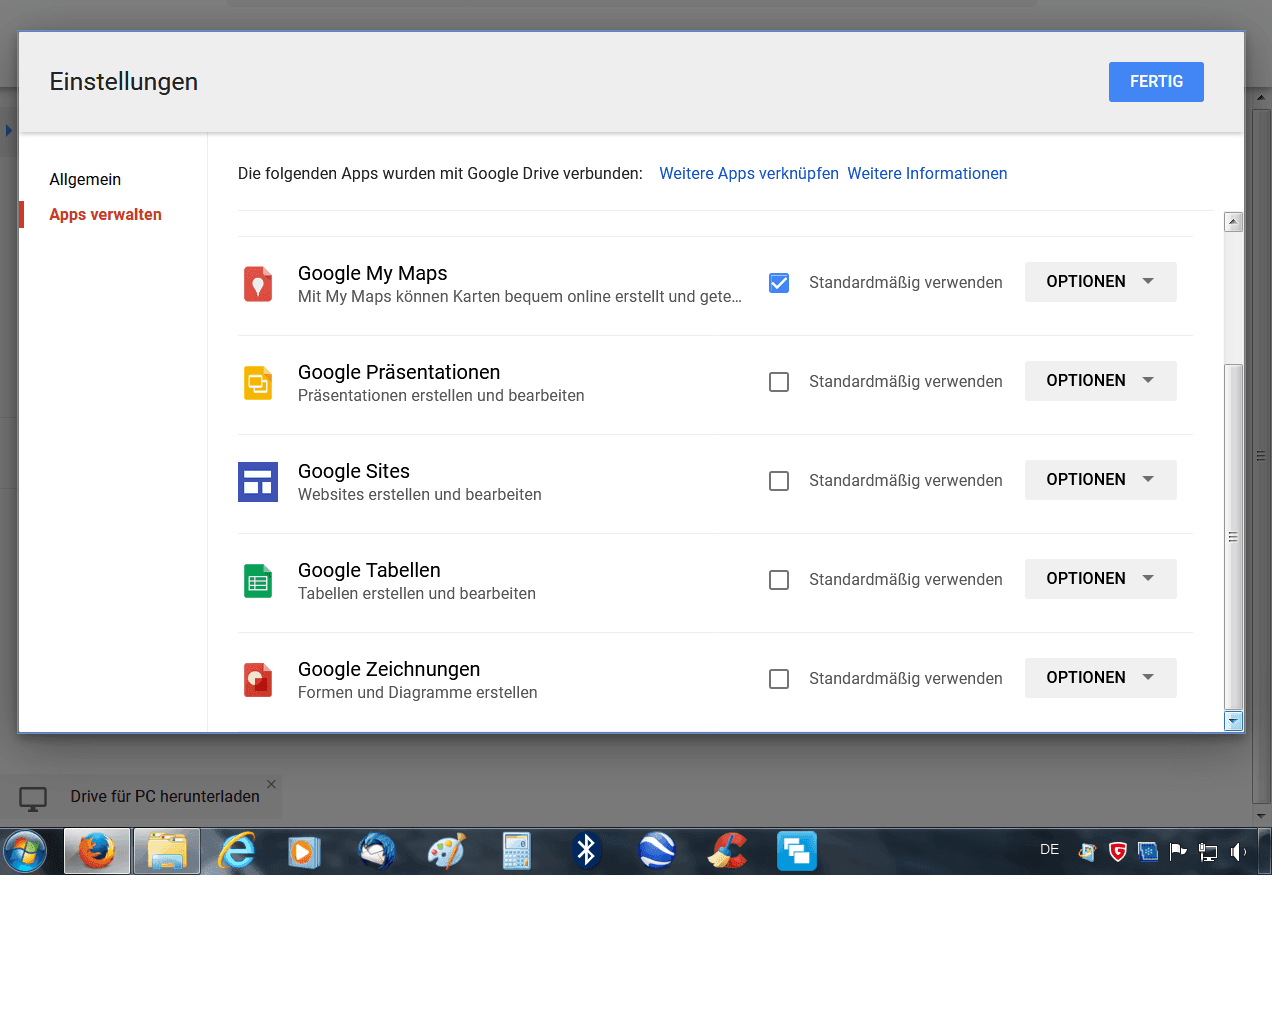
Task: Open Calculator from the taskbar
Action: point(516,852)
